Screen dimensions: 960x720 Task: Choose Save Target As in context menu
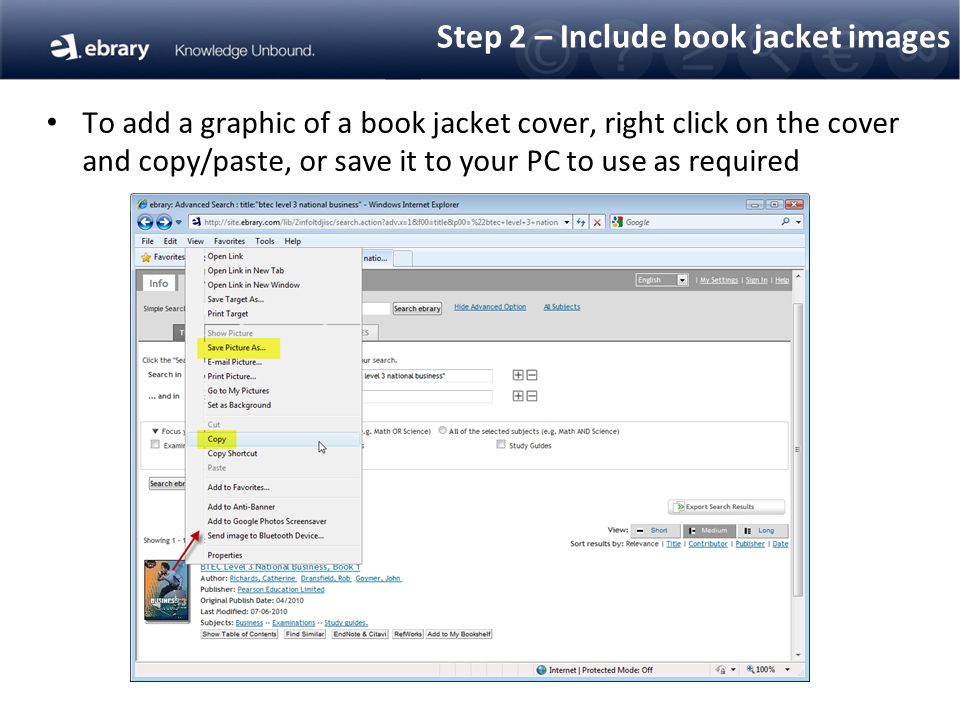[x=236, y=299]
